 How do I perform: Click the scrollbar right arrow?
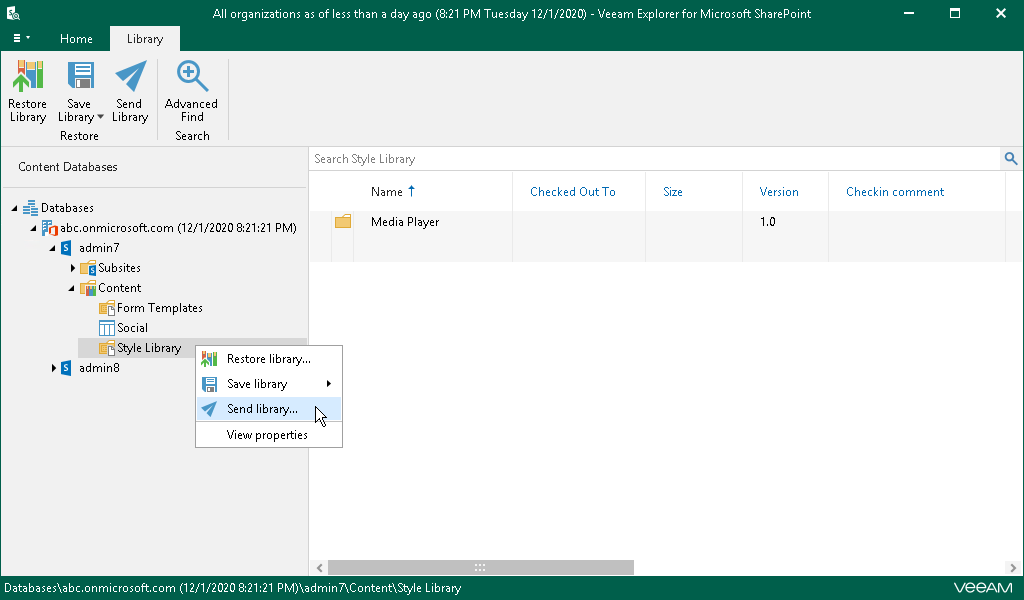coord(1012,567)
